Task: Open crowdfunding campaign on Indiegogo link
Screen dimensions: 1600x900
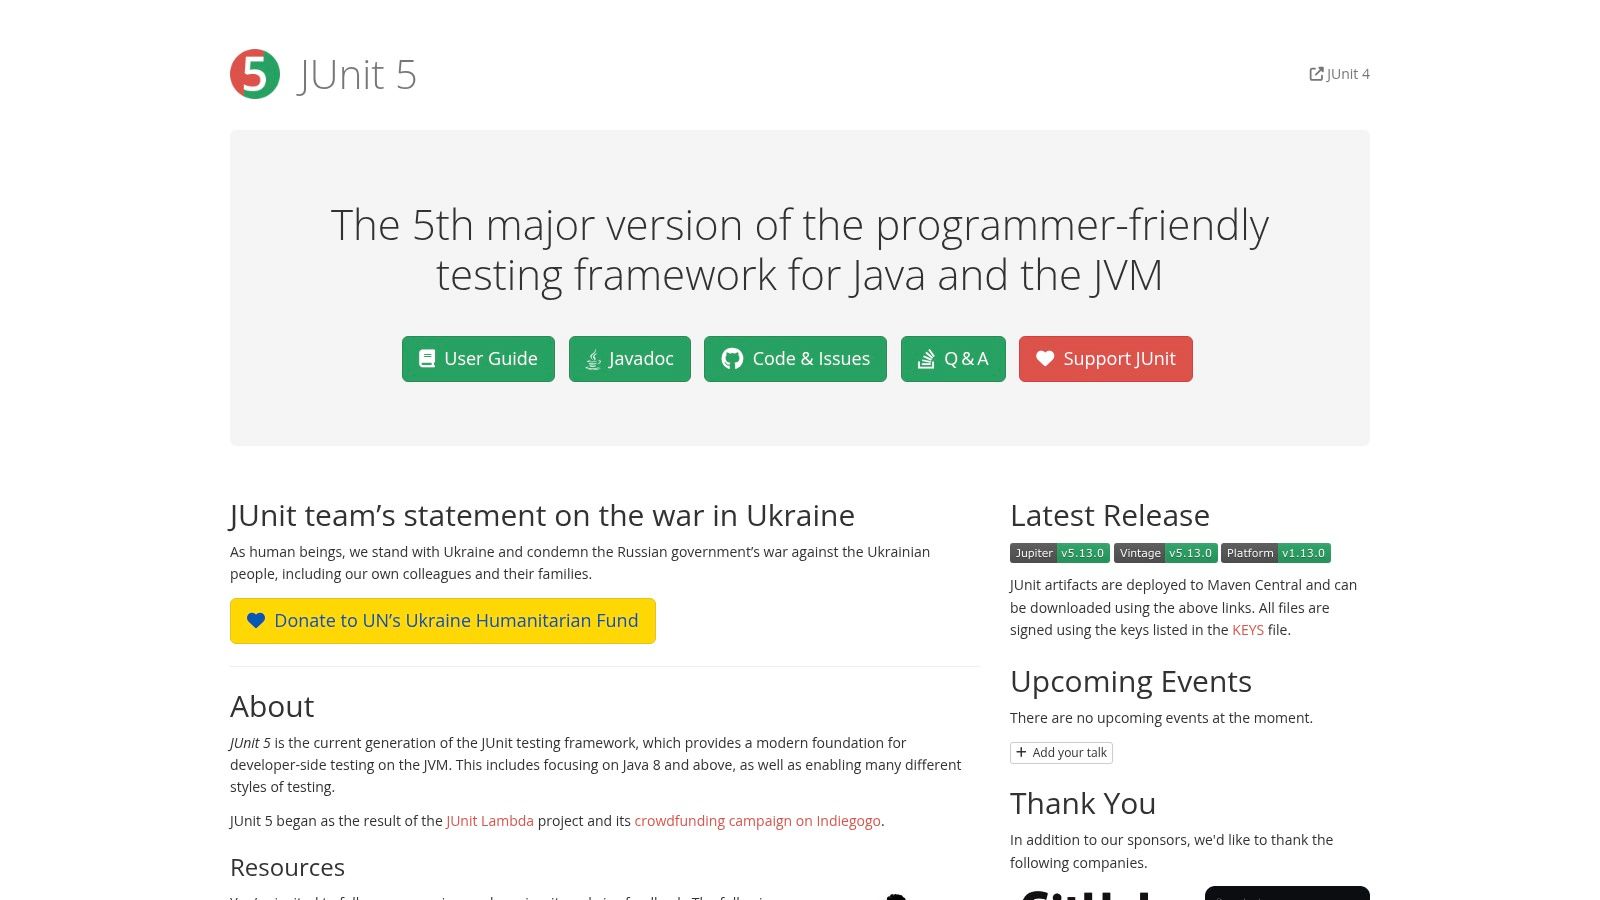Action: (x=758, y=821)
